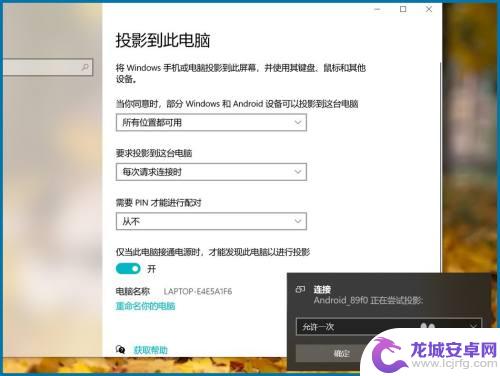The width and height of the screenshot is (500, 376).
Task: Click the 投影到此电脑 page heading
Action: point(163,40)
